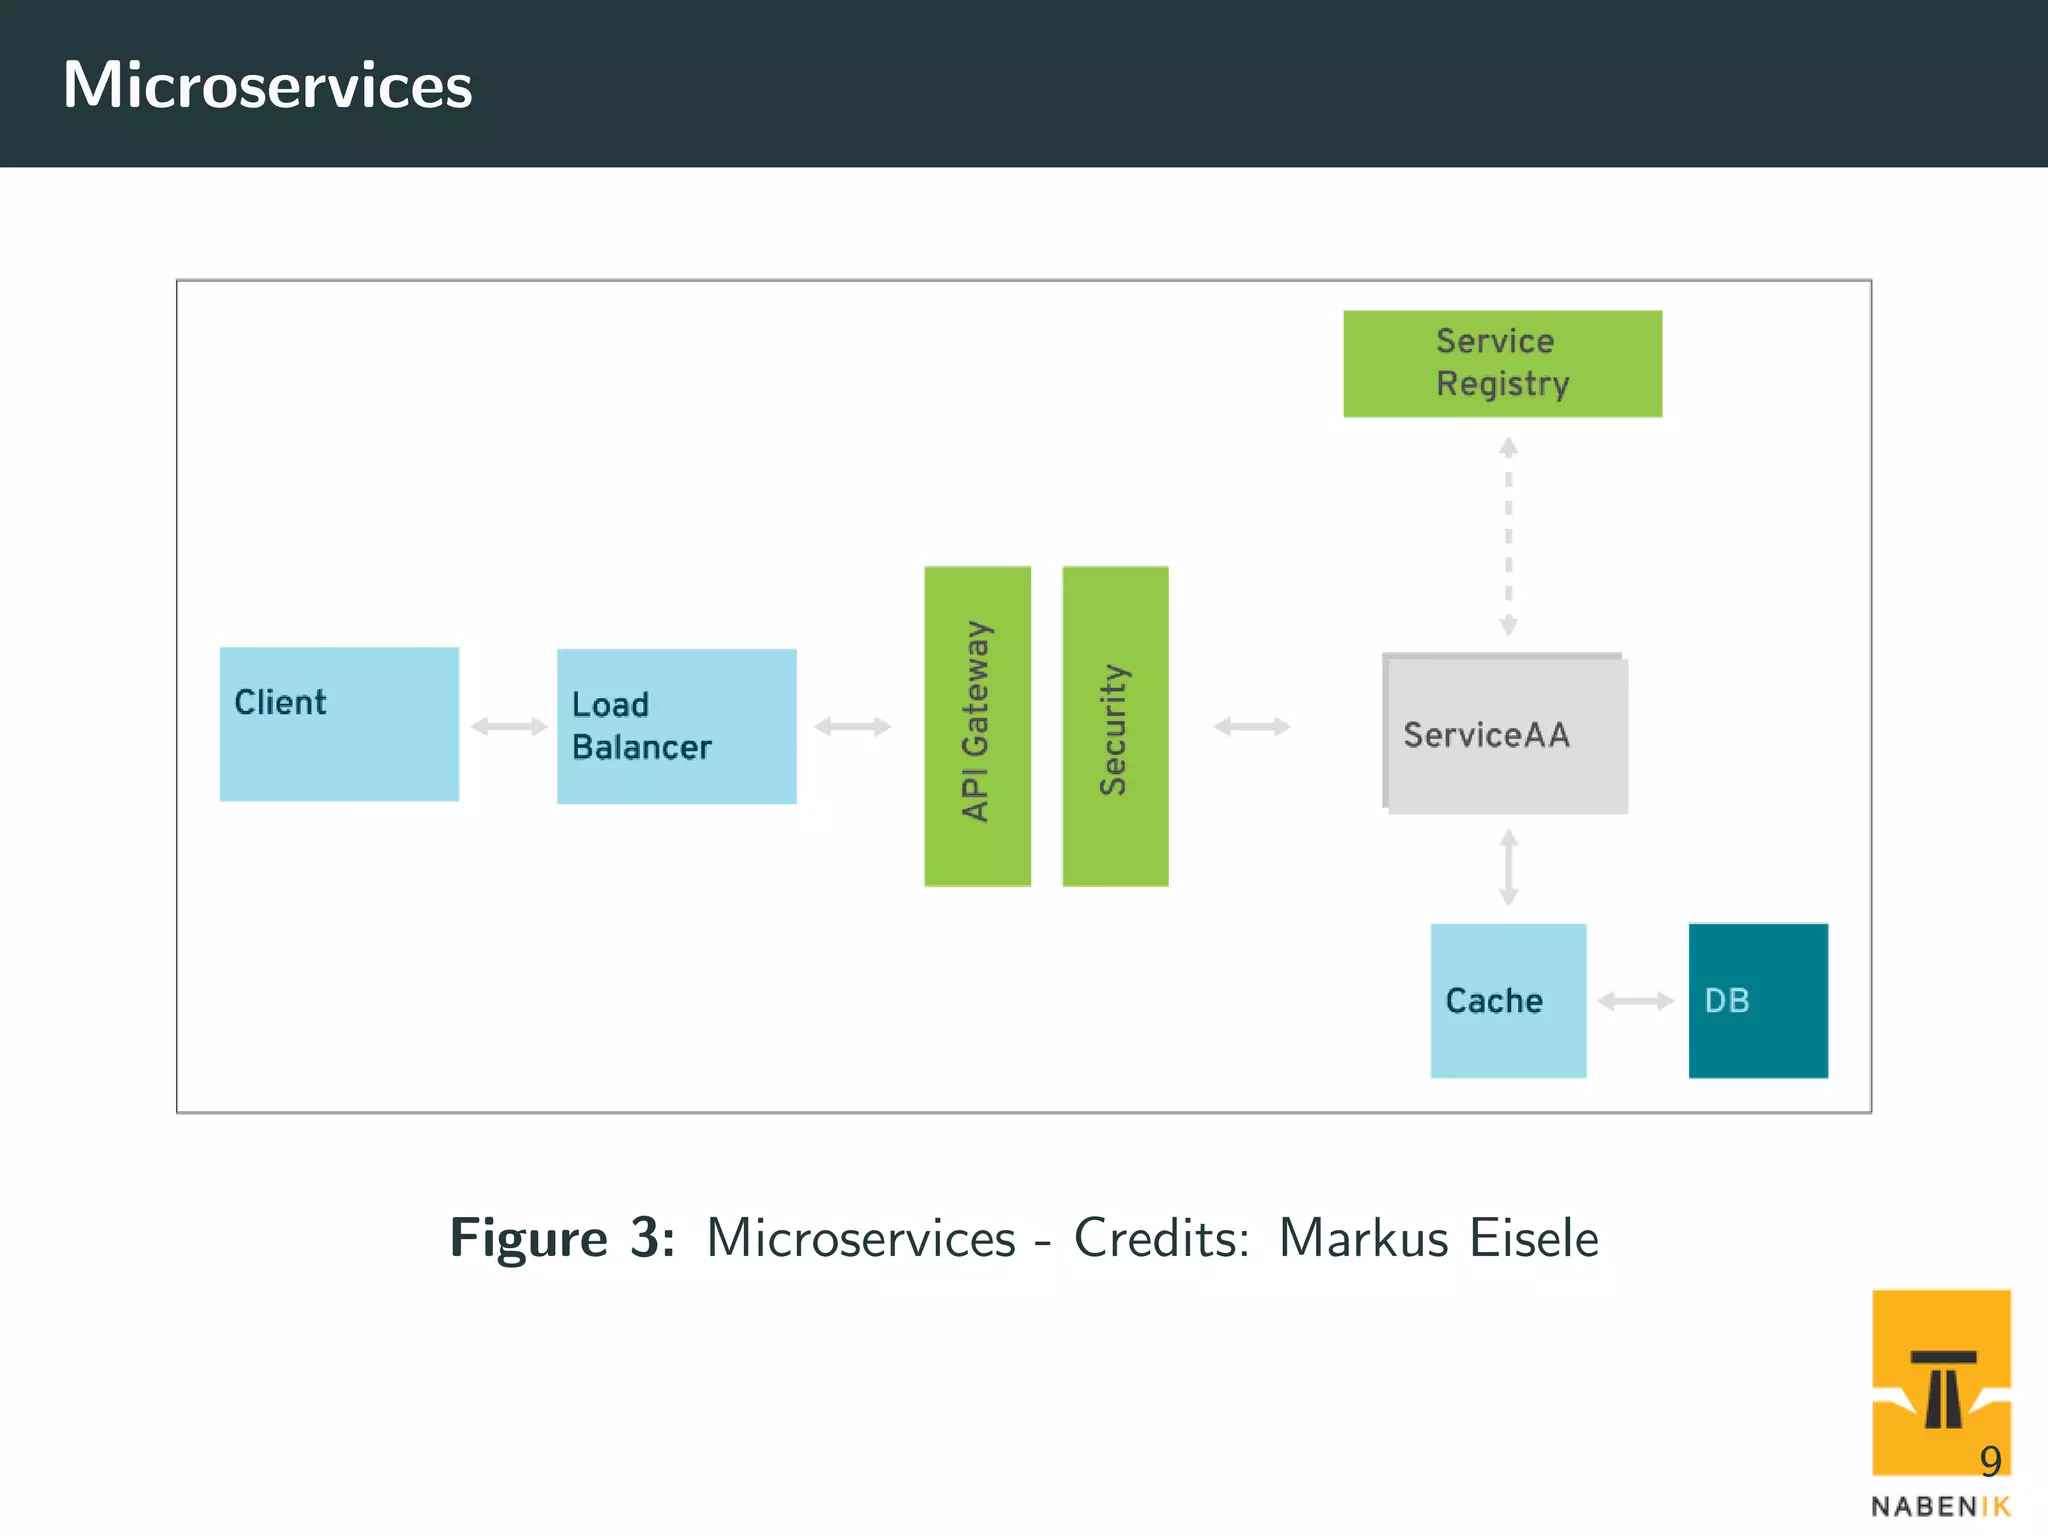Click the Microservices slide title

click(x=267, y=85)
